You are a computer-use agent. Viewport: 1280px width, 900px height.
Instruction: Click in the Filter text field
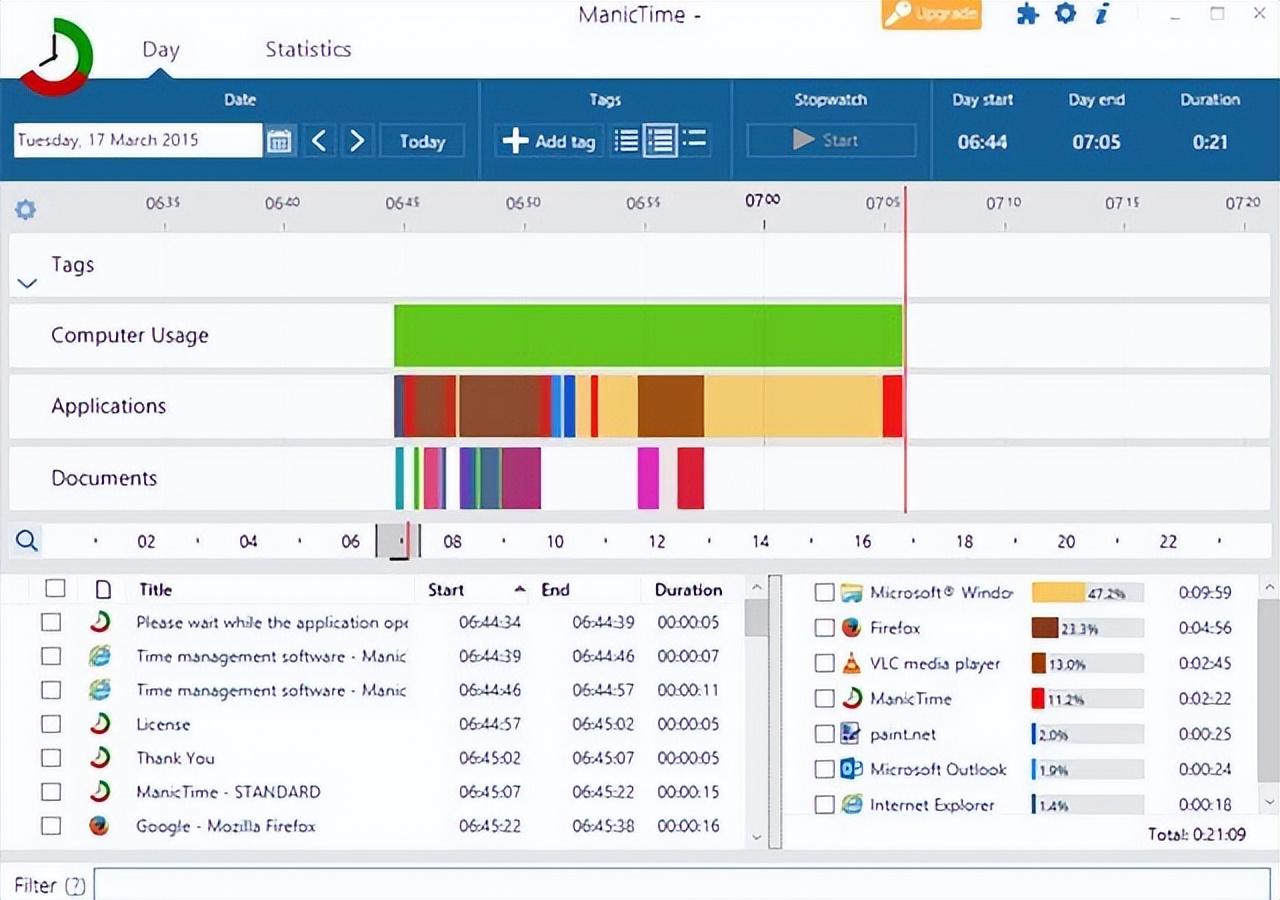pos(682,885)
